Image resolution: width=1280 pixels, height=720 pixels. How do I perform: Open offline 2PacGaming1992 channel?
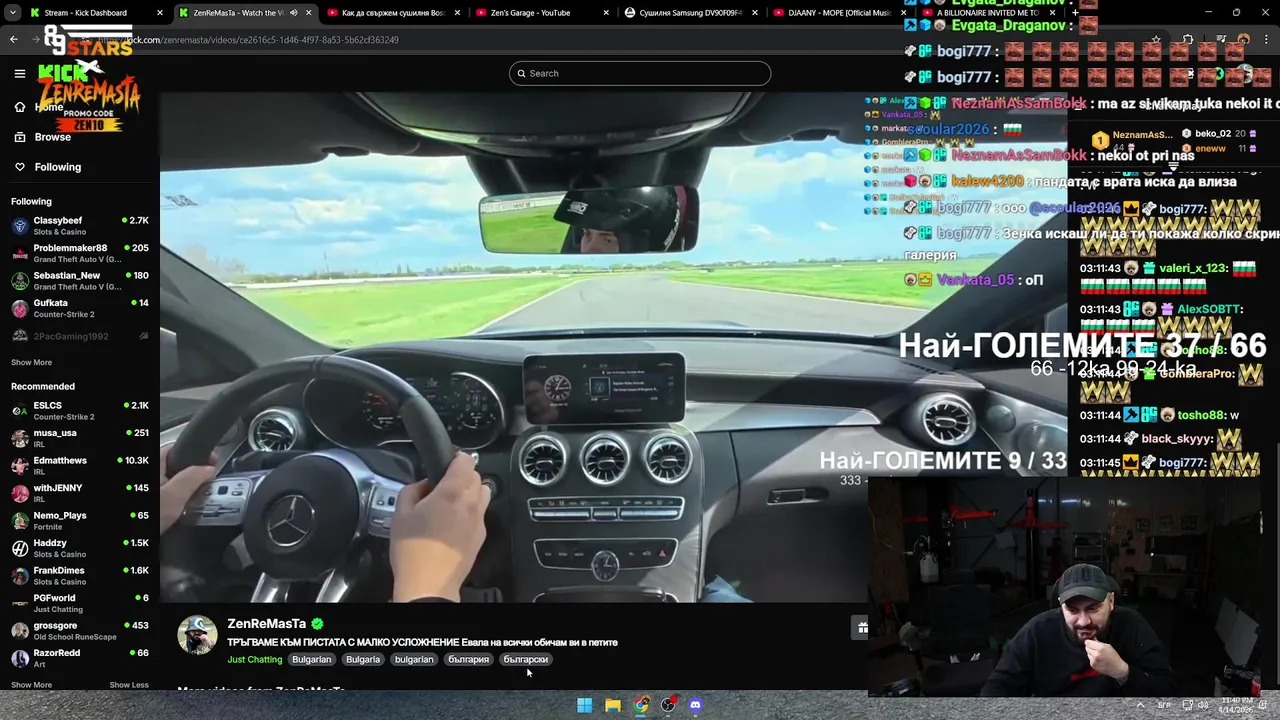80,336
